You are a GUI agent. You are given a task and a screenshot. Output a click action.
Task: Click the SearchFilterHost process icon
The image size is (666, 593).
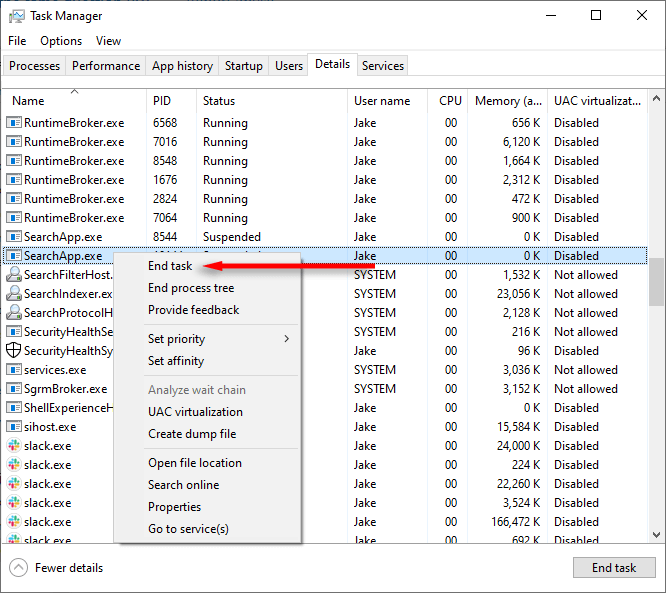(x=14, y=275)
